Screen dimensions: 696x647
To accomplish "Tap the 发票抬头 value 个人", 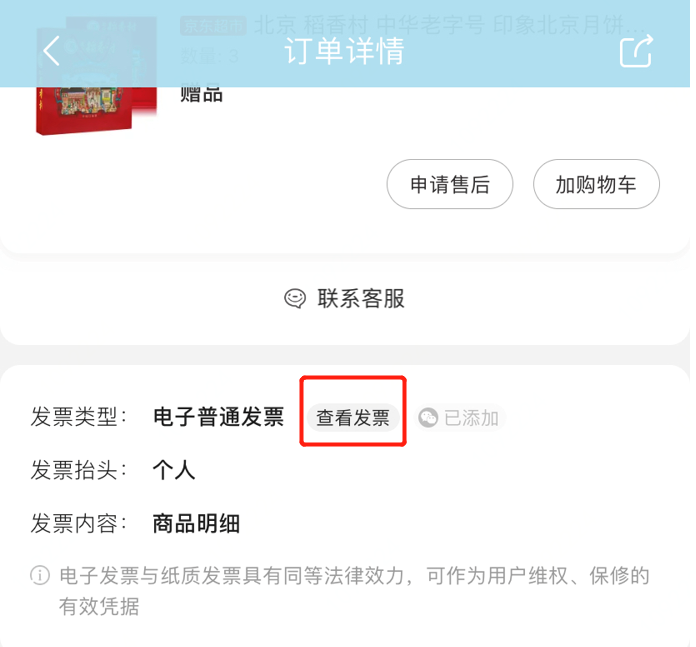I will pos(174,470).
